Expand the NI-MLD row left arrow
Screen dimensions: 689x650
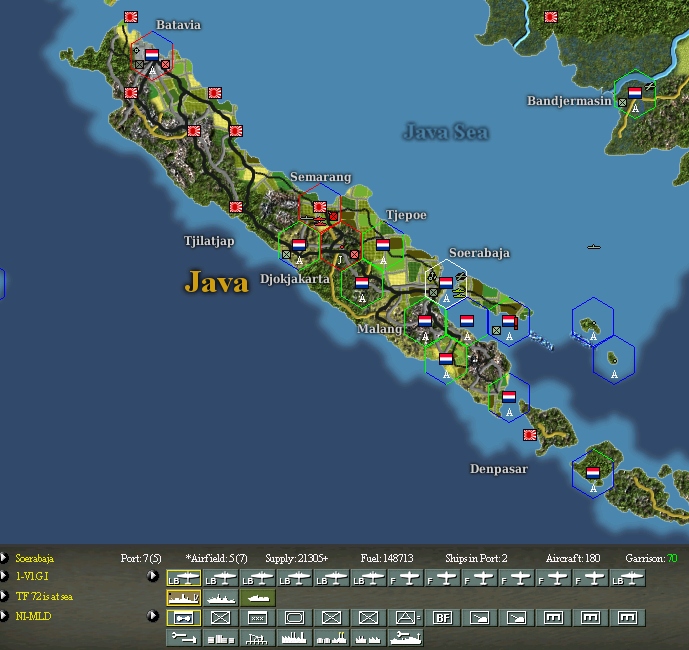(4, 616)
